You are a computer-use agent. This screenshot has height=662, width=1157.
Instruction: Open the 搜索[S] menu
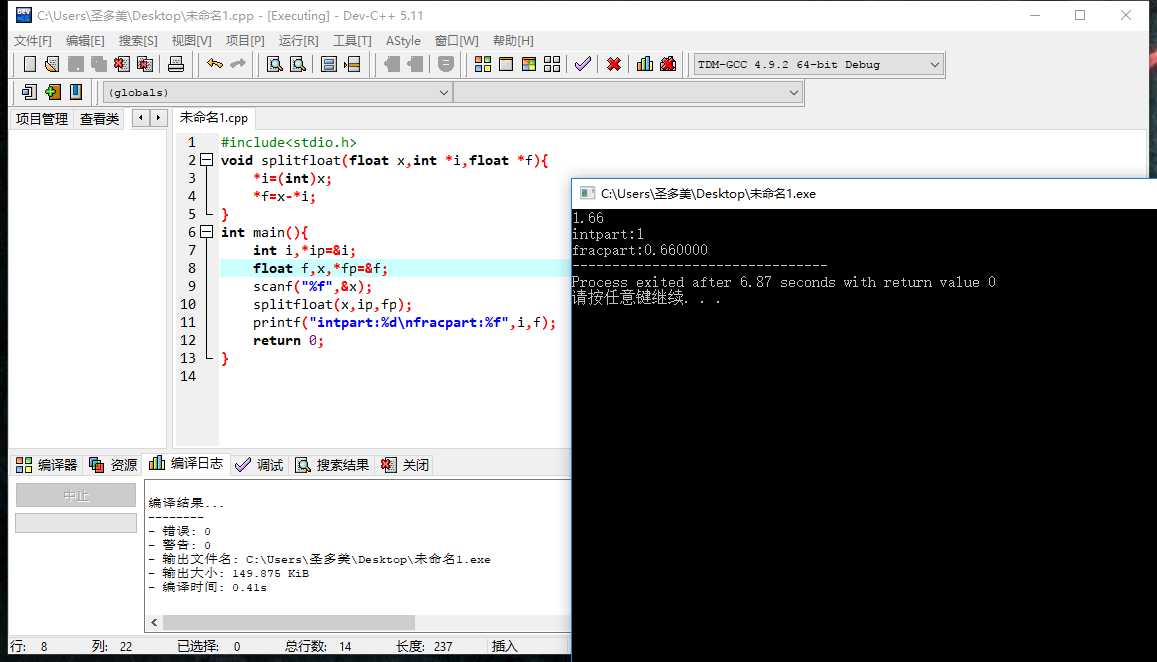[x=138, y=41]
